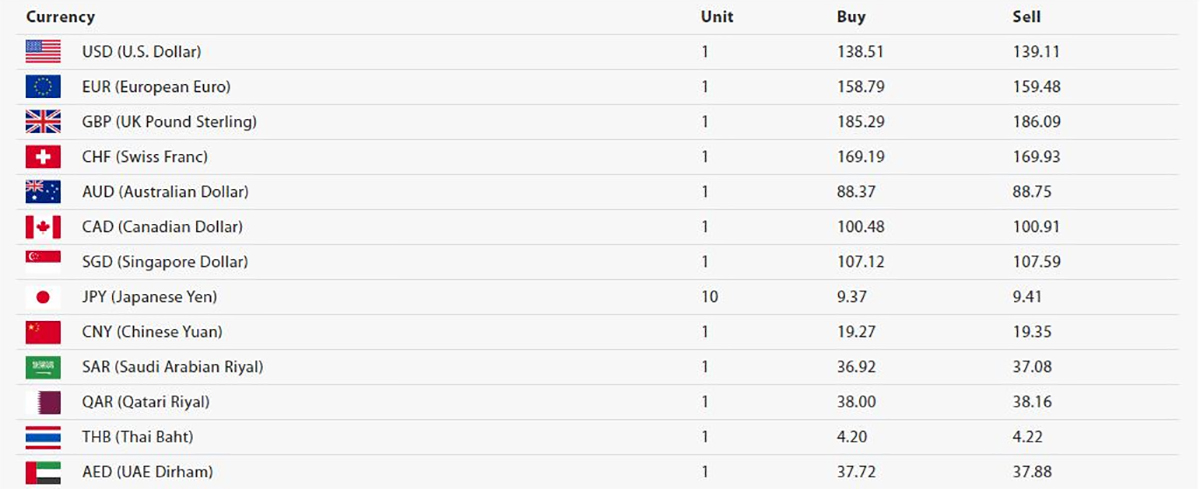Click the Canadian flag icon

tap(43, 227)
